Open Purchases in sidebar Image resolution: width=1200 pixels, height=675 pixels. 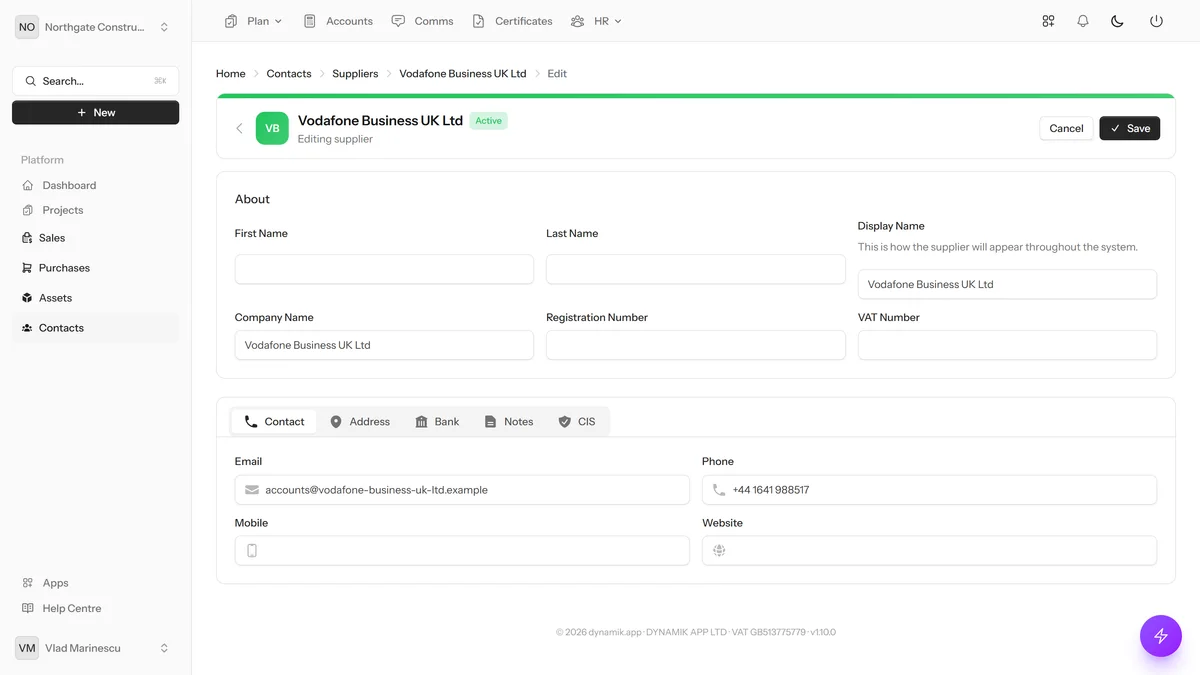coord(95,268)
